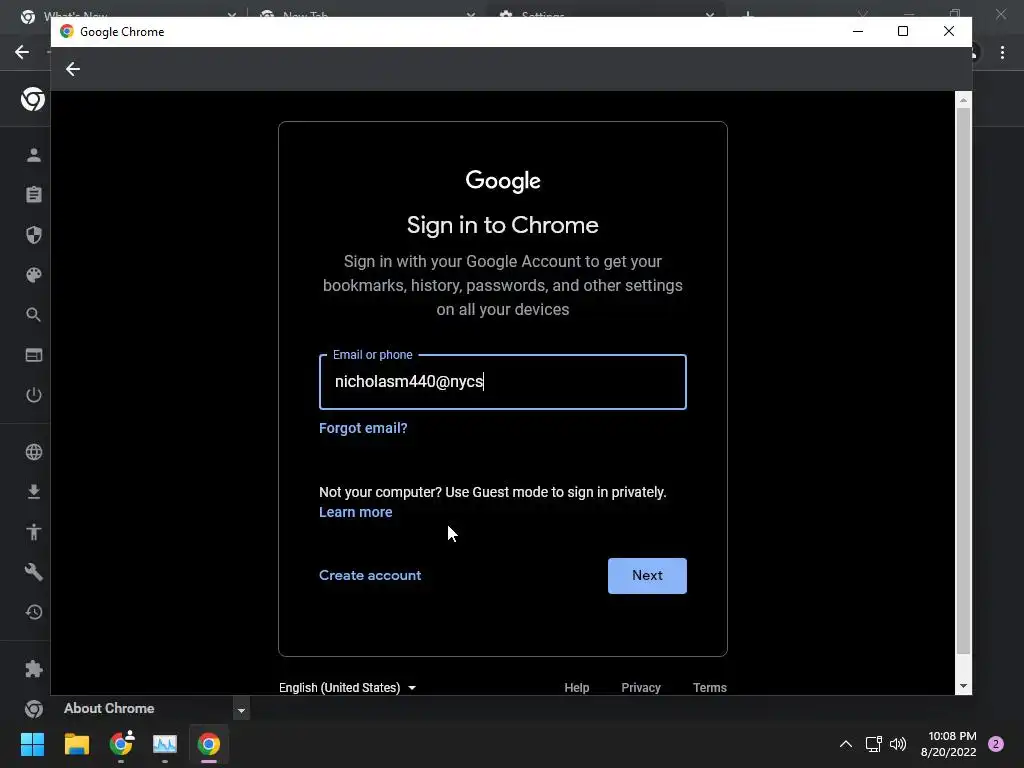Open Autofill clipboard icon in settings sidebar
The image size is (1024, 768).
(34, 195)
